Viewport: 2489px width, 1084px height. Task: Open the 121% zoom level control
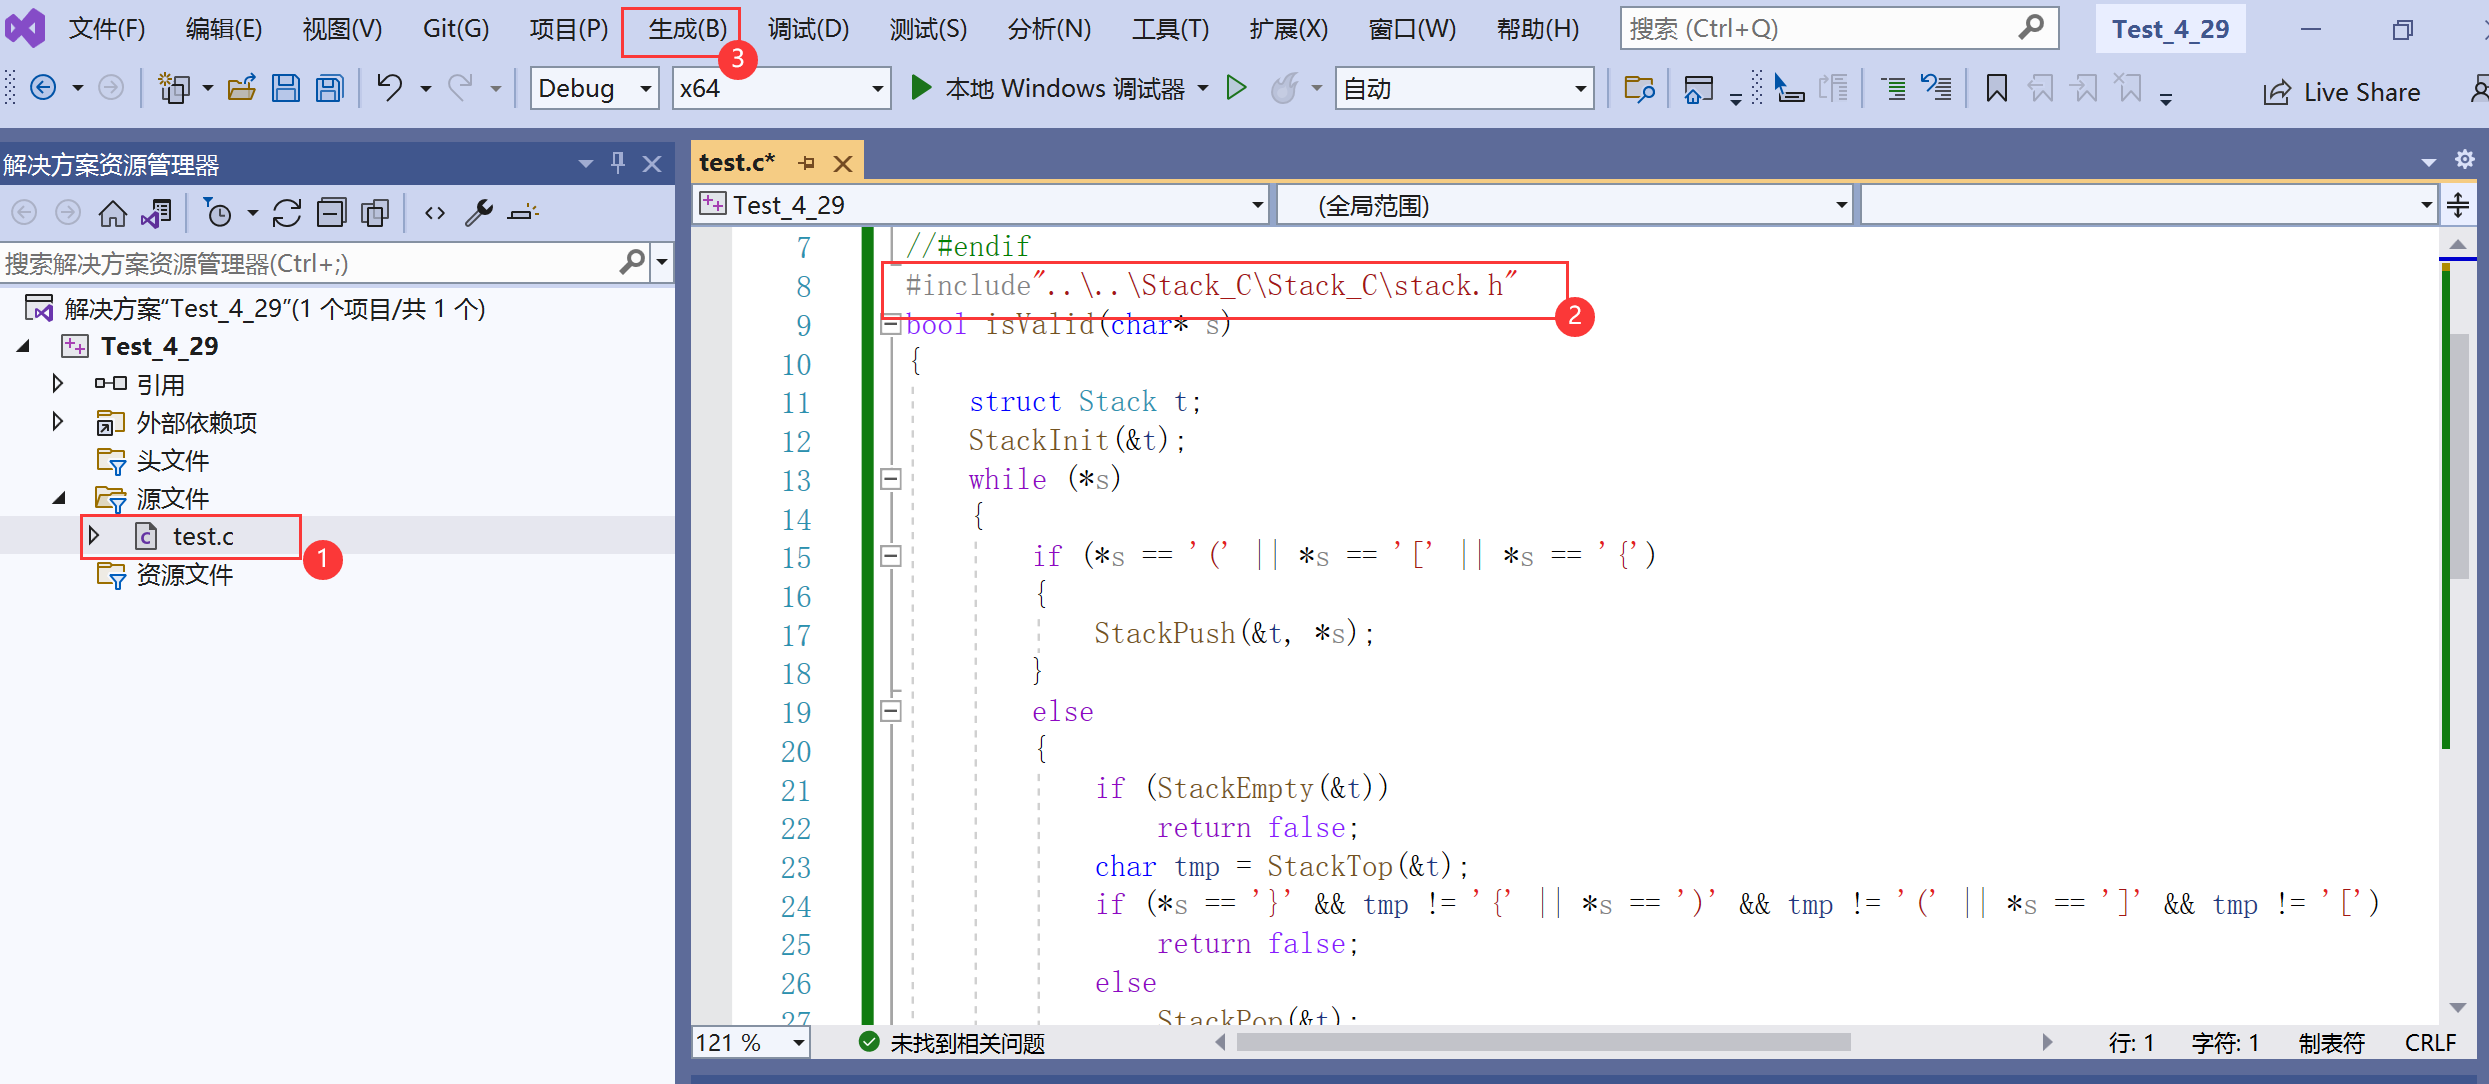(748, 1042)
